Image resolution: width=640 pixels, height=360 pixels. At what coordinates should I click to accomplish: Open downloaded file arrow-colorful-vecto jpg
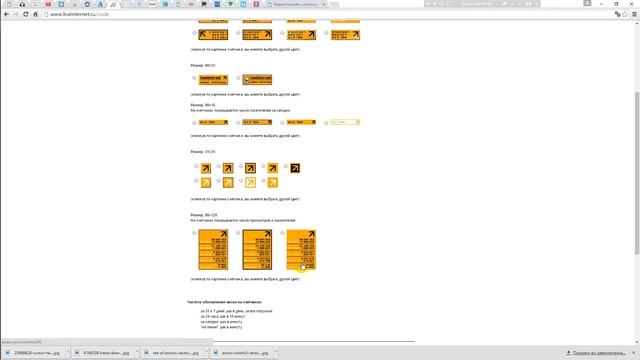(242, 353)
